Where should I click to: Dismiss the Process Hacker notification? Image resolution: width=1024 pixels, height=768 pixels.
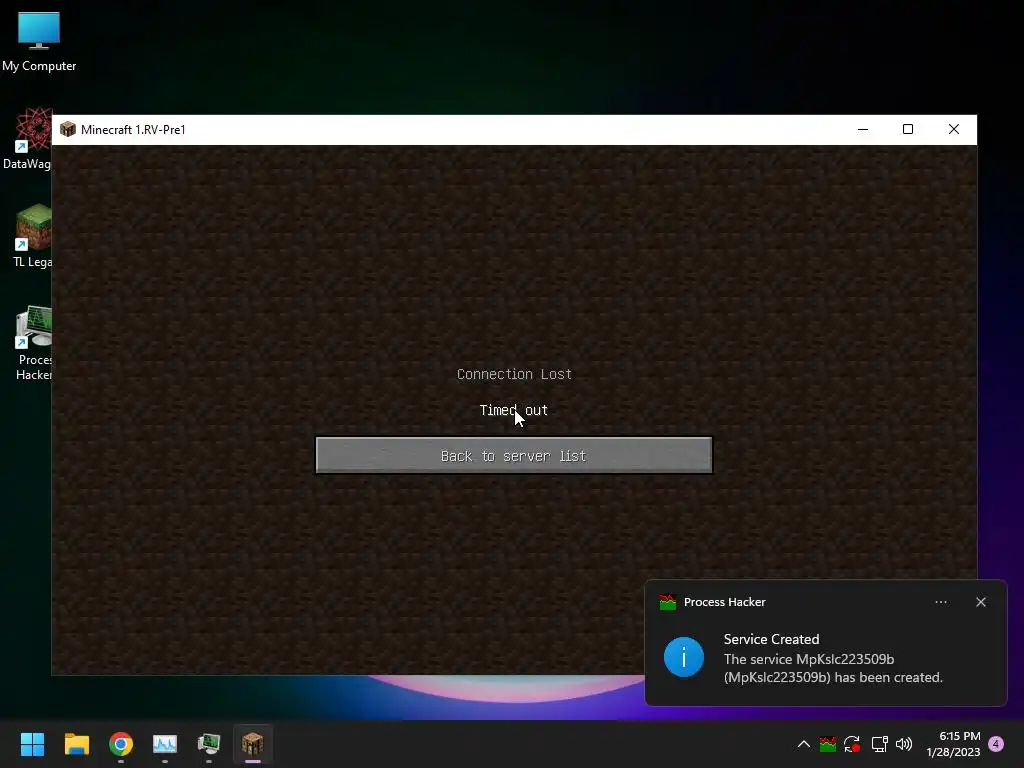pyautogui.click(x=981, y=602)
